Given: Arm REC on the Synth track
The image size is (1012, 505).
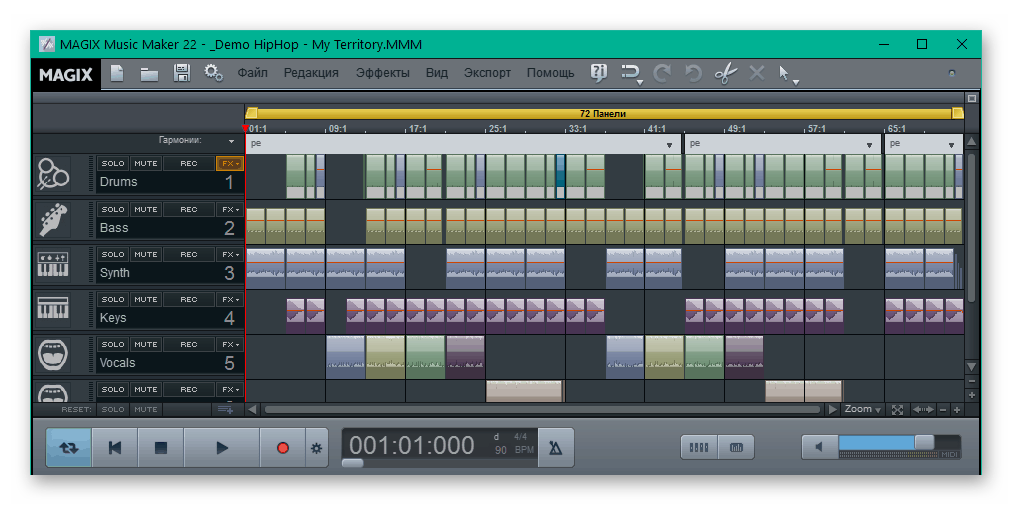Looking at the screenshot, I should (x=188, y=254).
